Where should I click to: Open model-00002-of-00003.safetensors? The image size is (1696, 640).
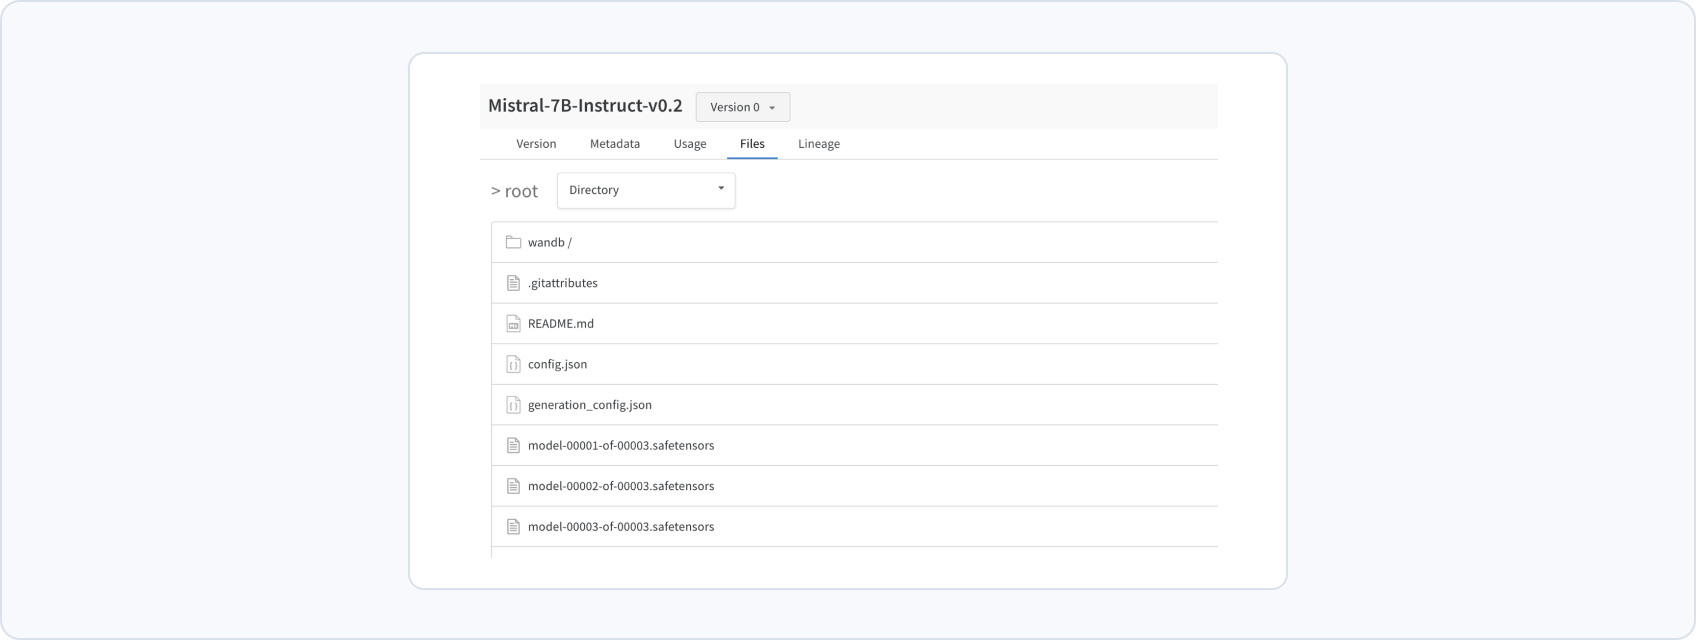621,486
